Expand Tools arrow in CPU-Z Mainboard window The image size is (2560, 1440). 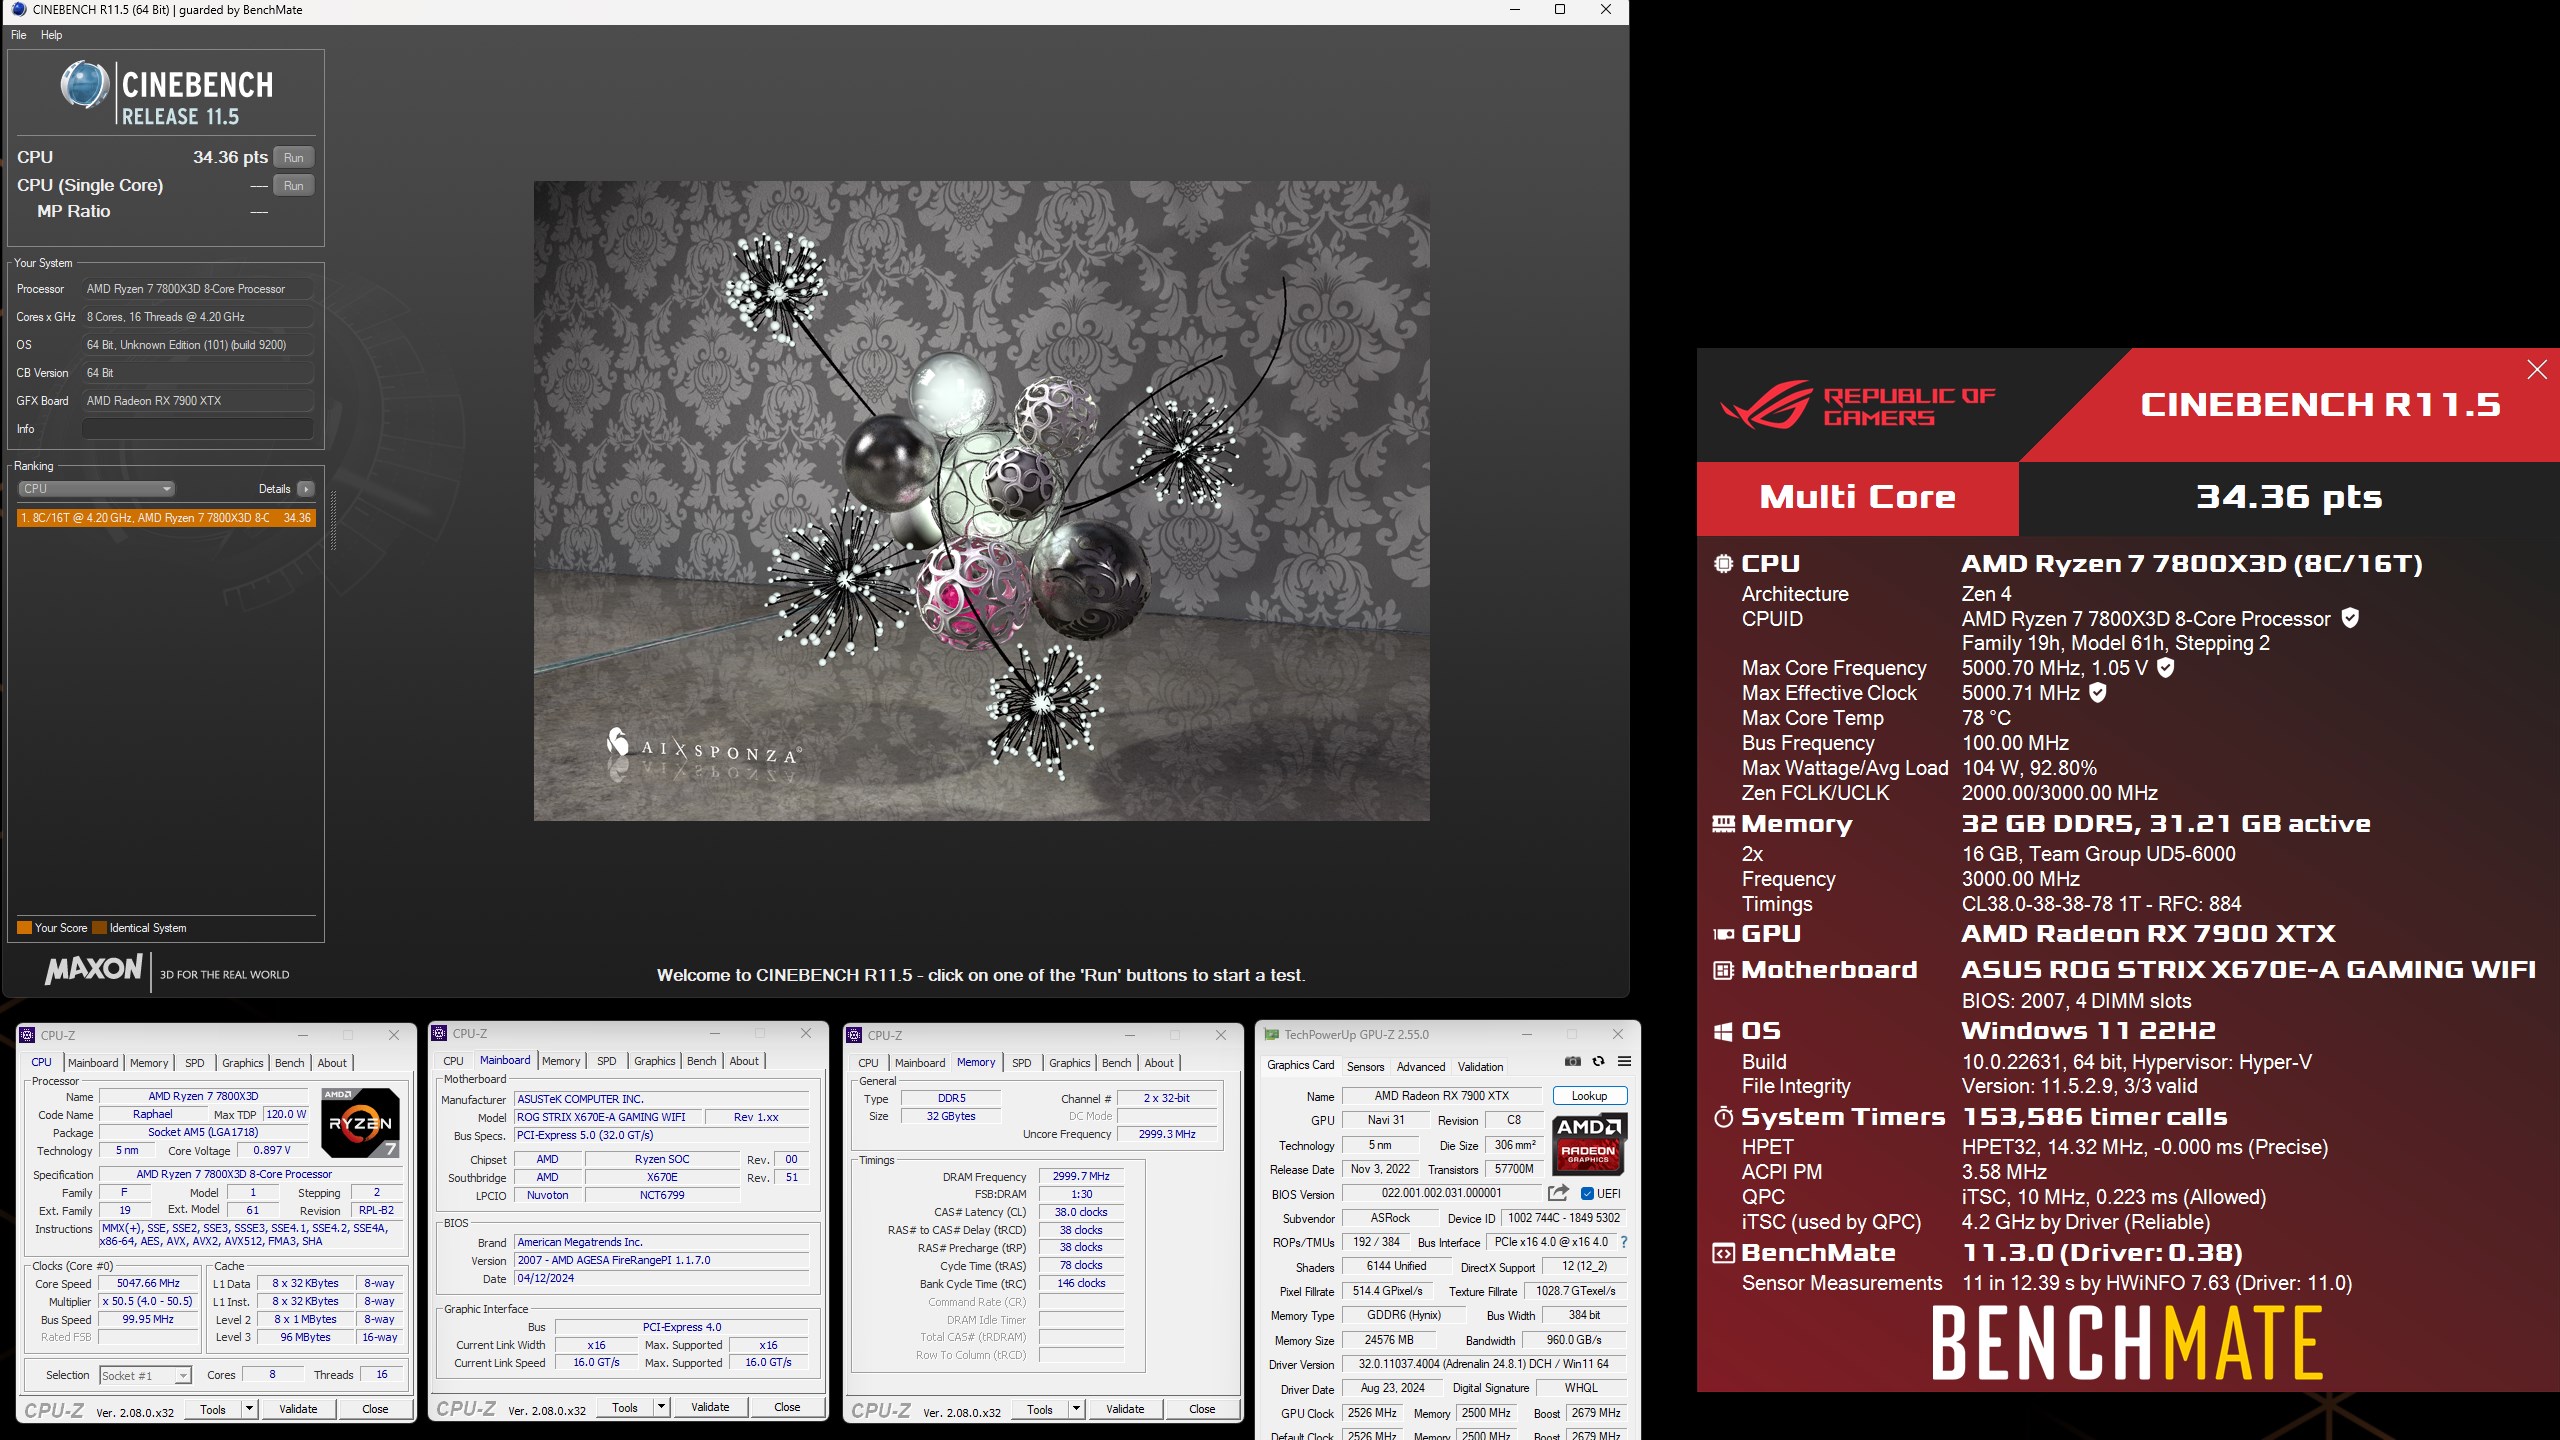[661, 1407]
